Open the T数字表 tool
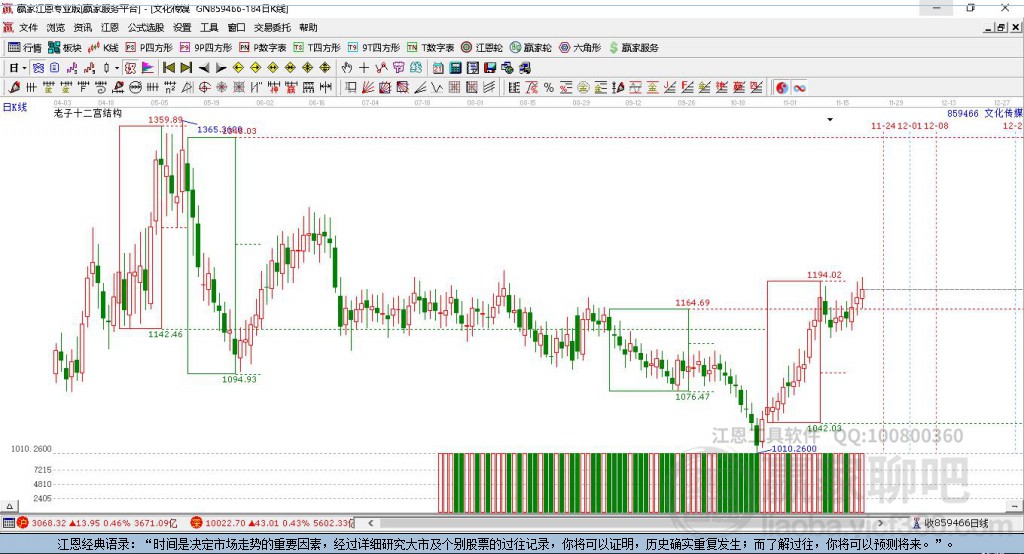Screen dimensions: 1024x554 click(430, 48)
